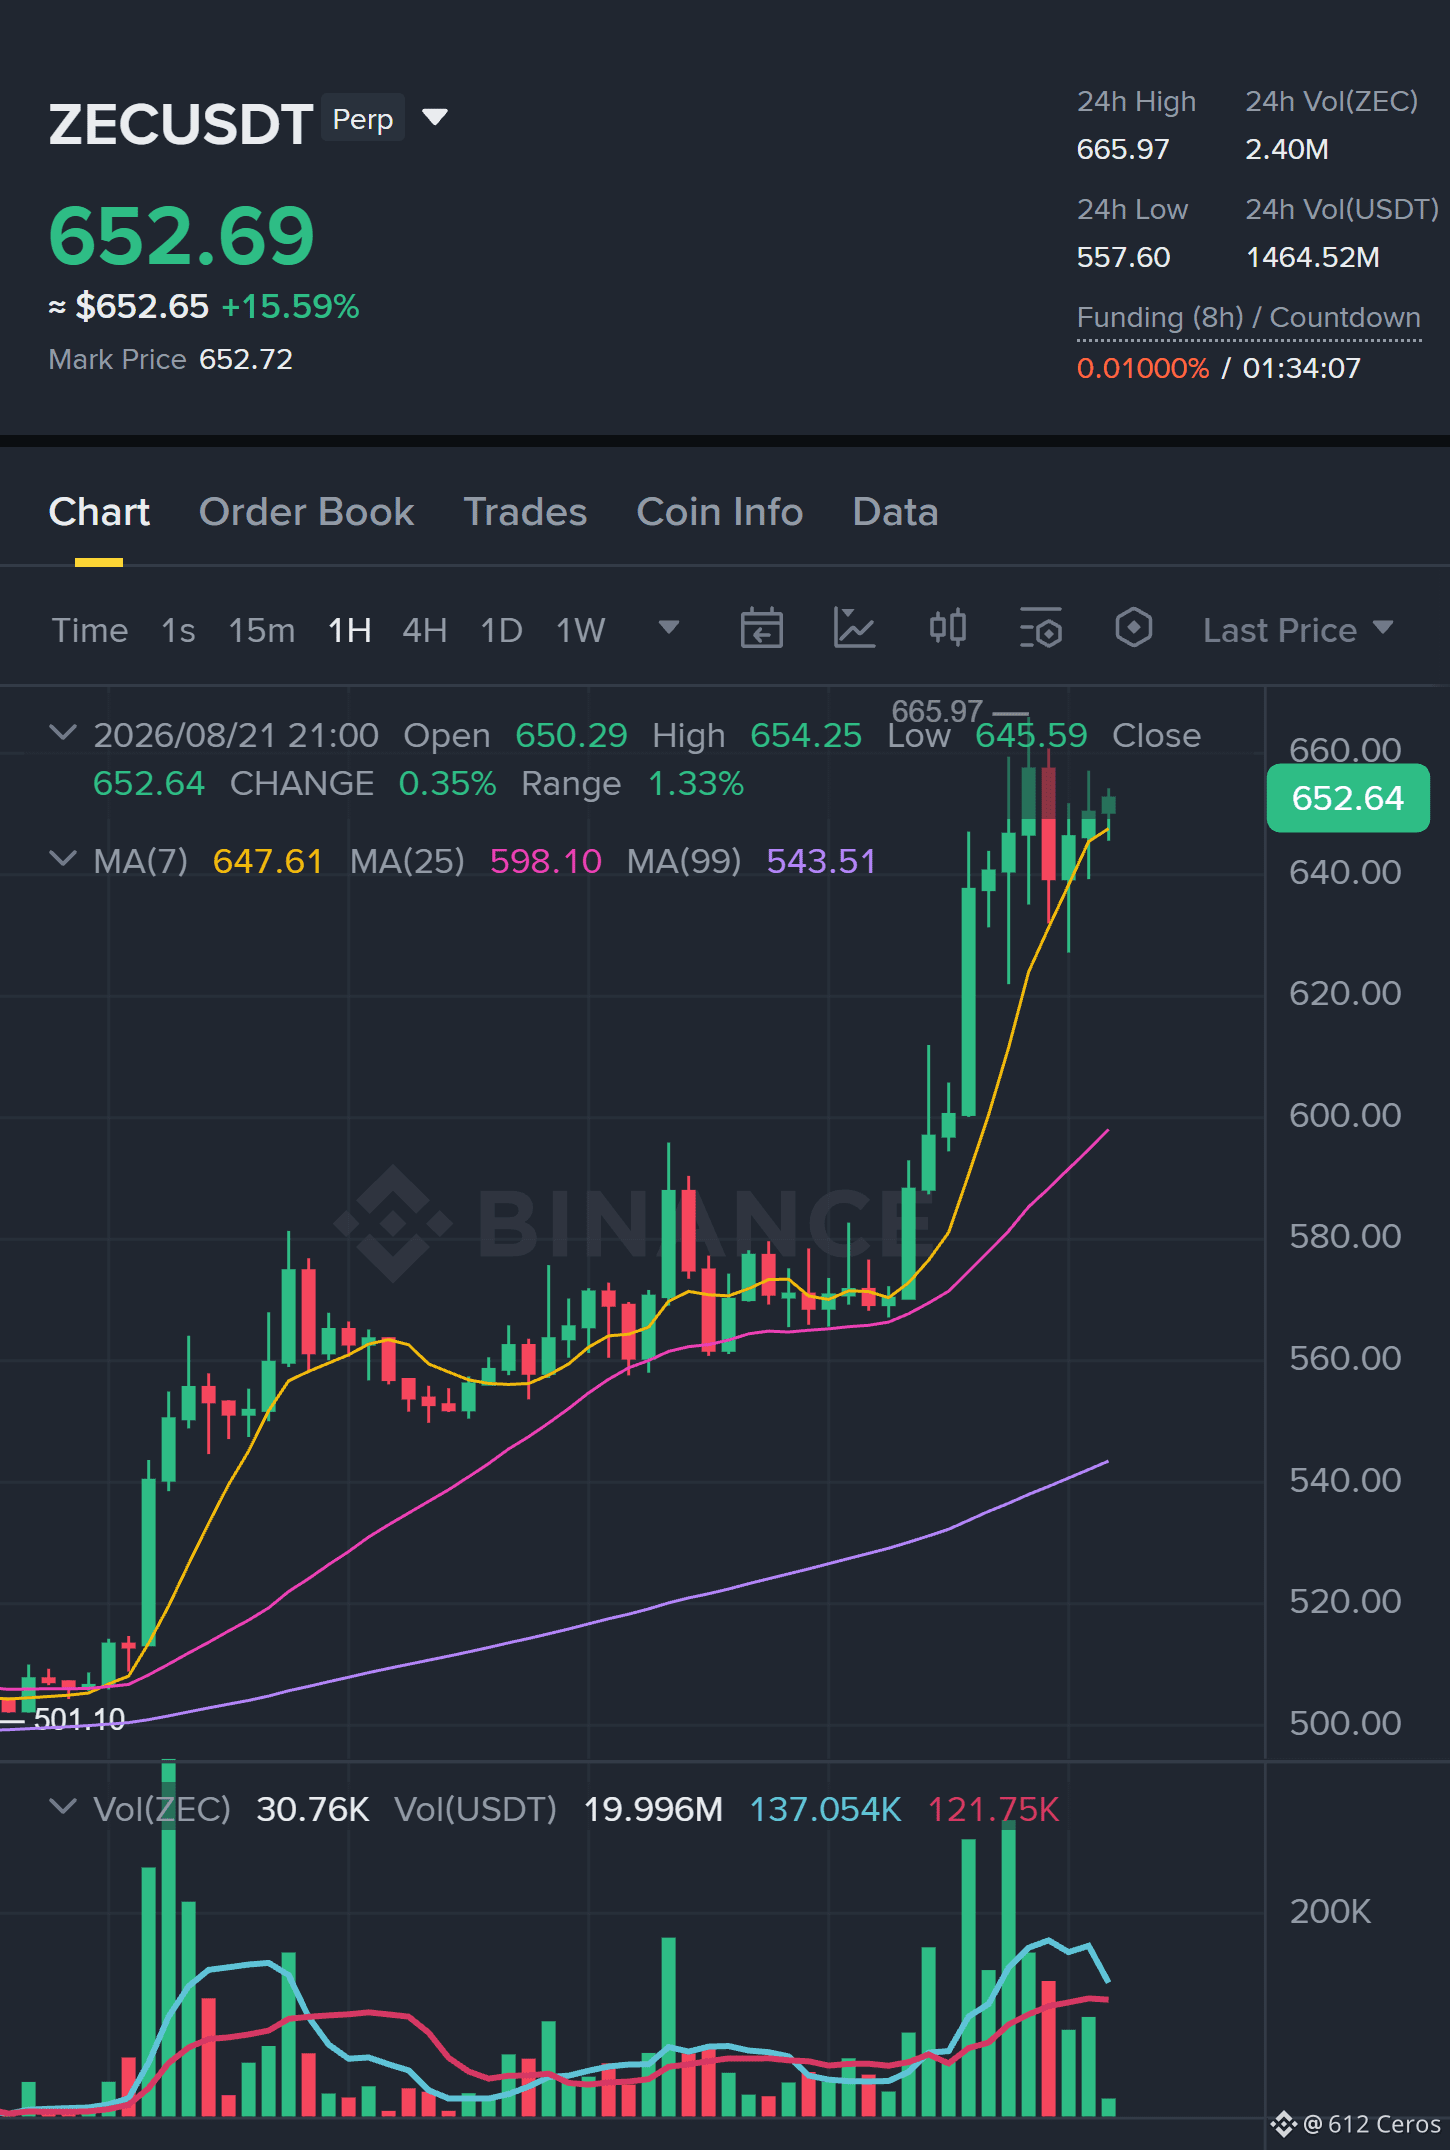This screenshot has width=1450, height=2150.
Task: Click the volume MA value 121.75K
Action: coord(993,1809)
